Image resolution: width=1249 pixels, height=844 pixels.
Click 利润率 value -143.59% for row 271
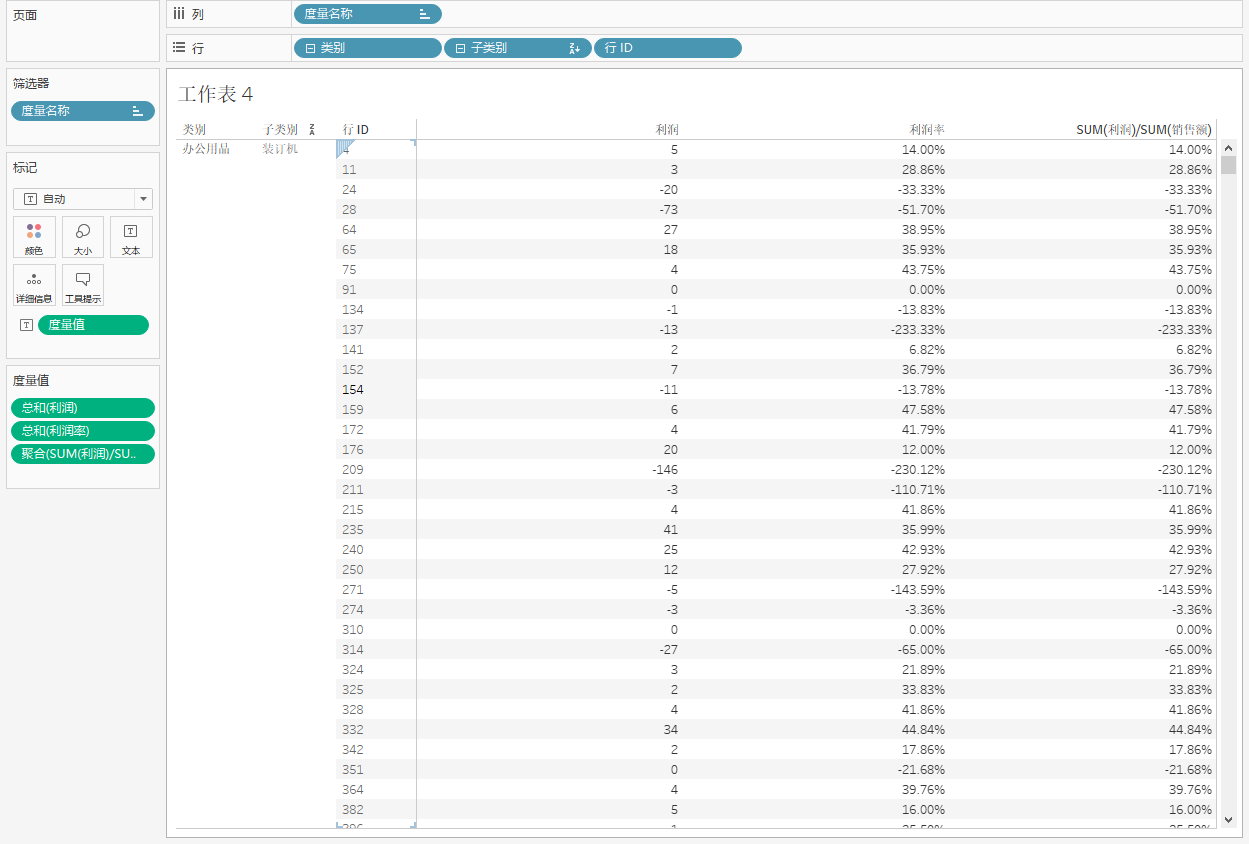click(918, 590)
